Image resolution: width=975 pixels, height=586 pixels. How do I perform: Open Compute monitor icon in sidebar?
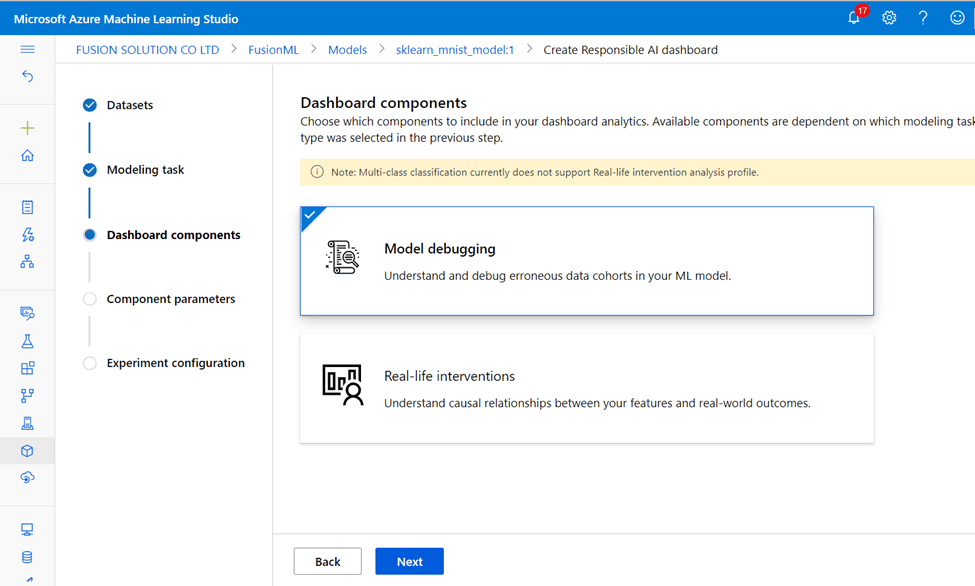pos(27,529)
